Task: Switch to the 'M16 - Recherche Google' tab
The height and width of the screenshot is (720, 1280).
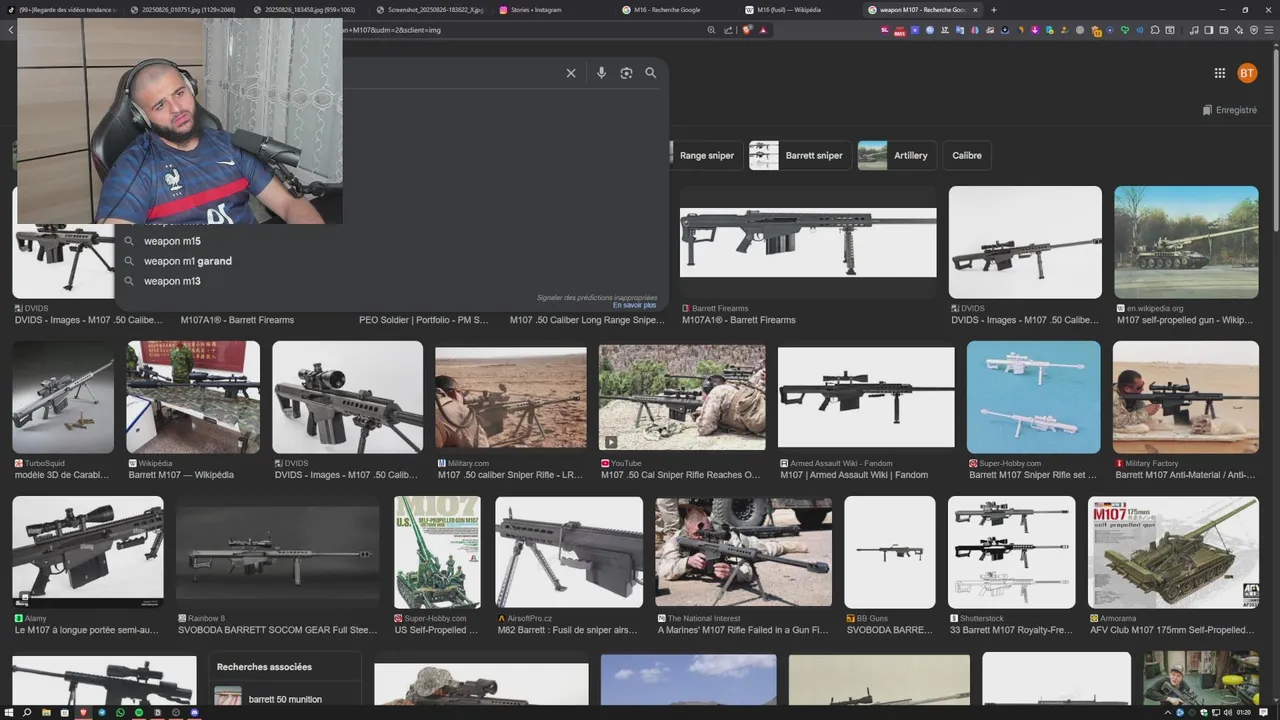Action: pyautogui.click(x=674, y=10)
